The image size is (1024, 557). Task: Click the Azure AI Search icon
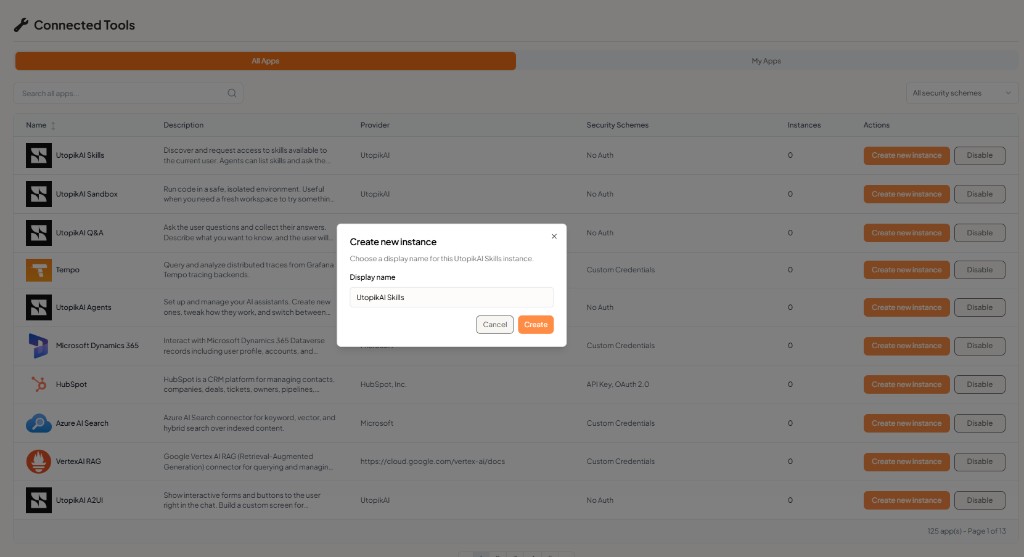click(39, 423)
